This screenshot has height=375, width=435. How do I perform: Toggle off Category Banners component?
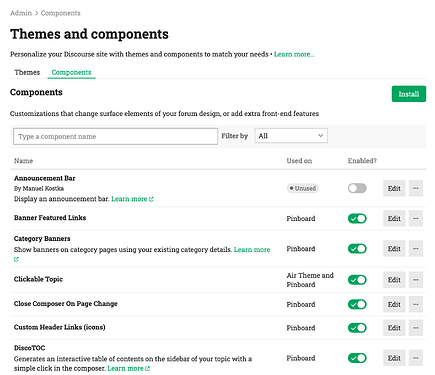point(357,249)
